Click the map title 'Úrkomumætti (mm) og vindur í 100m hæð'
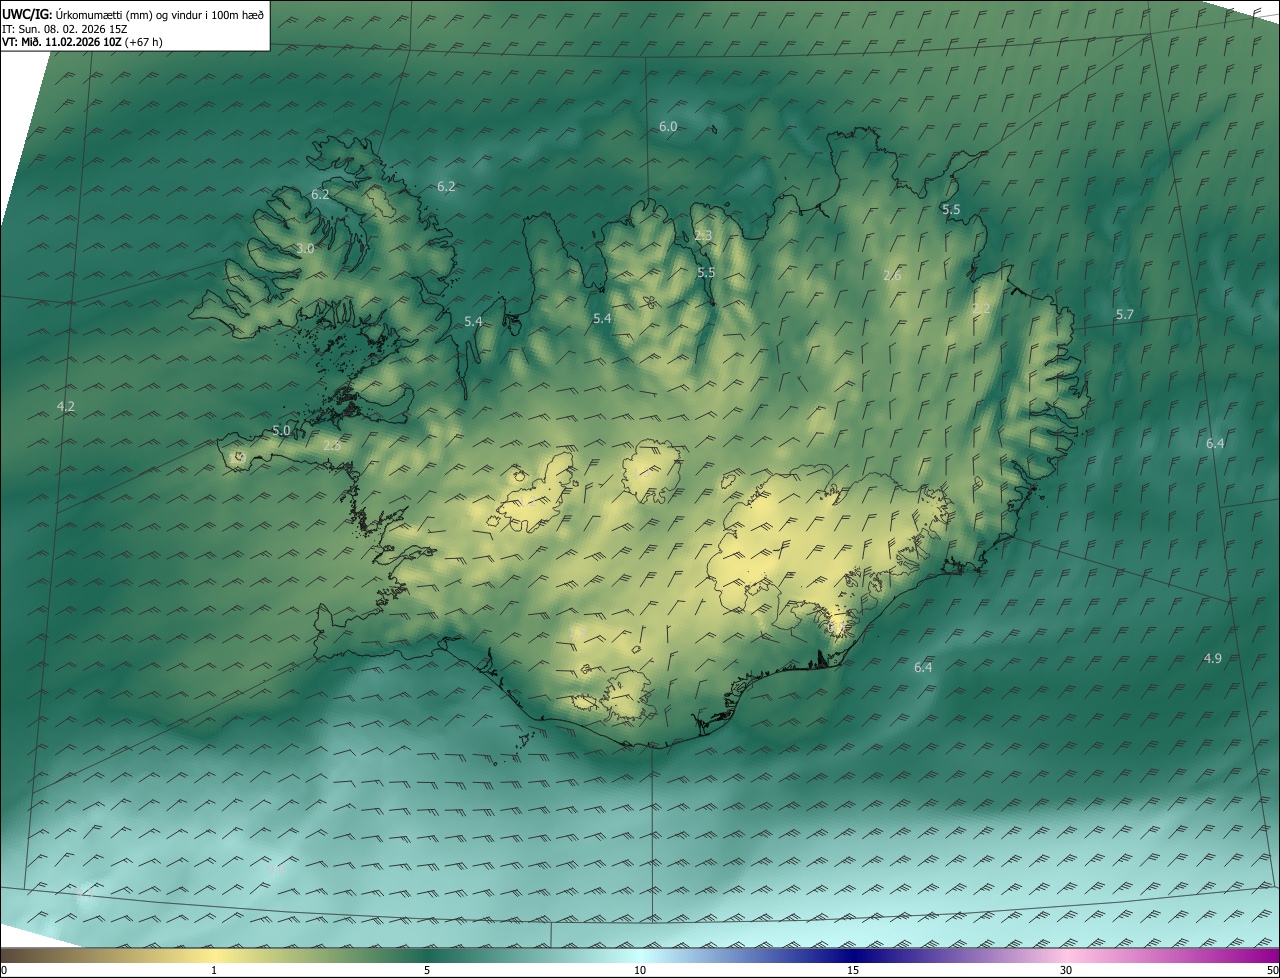The height and width of the screenshot is (978, 1280). (159, 14)
